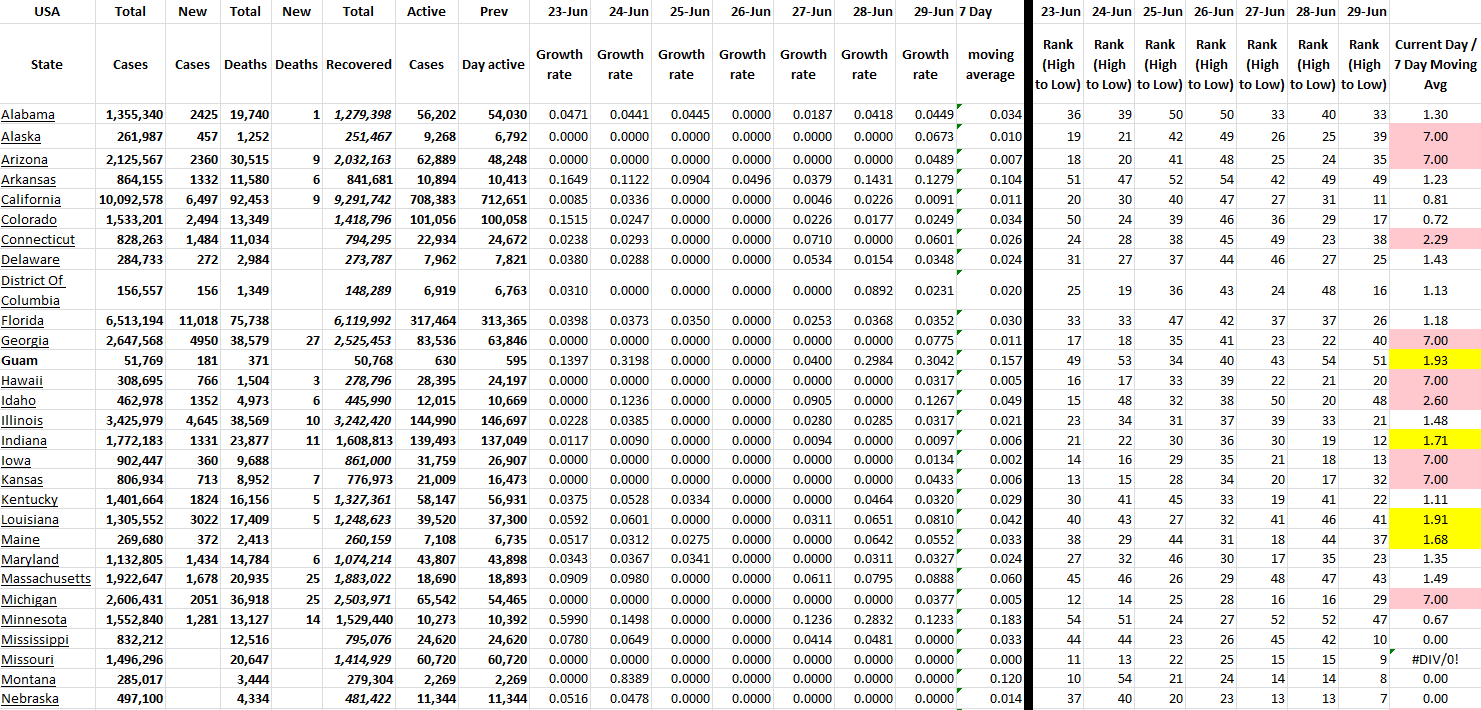The width and height of the screenshot is (1481, 710).
Task: Click the USA header cell
Action: pyautogui.click(x=47, y=12)
